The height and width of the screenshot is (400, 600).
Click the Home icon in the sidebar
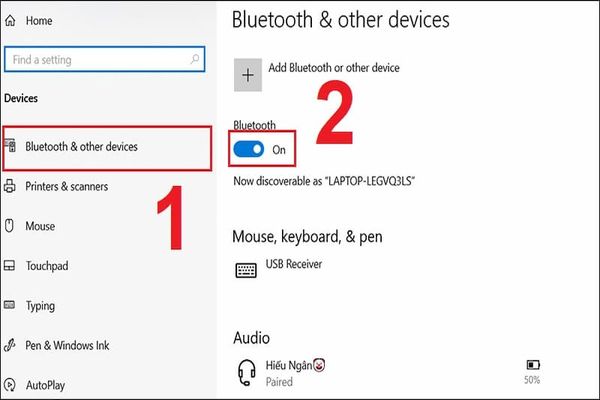pyautogui.click(x=9, y=20)
